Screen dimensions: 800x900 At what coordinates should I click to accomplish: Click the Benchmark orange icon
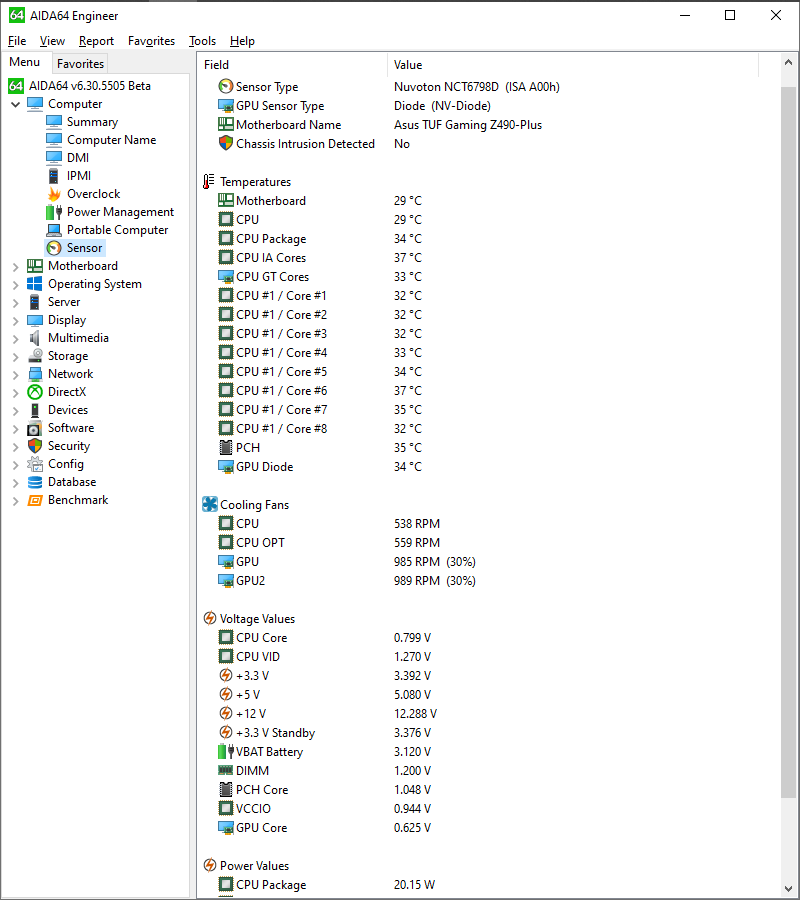[x=35, y=500]
